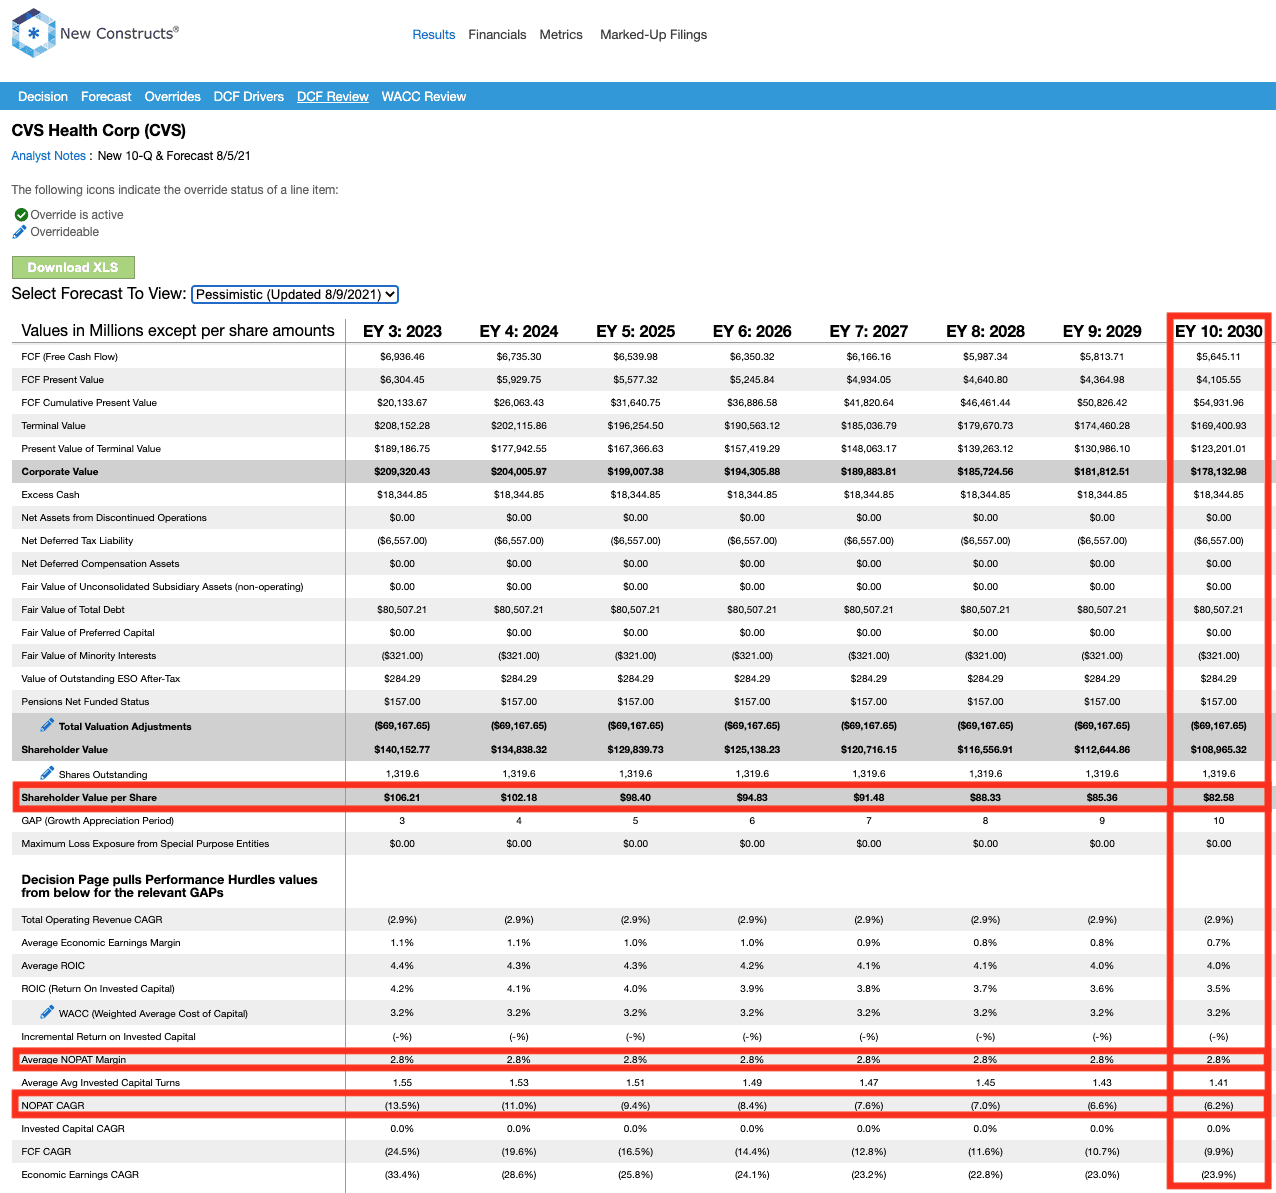Click the EY 10: 2030 column header
The image size is (1276, 1193).
(1218, 331)
